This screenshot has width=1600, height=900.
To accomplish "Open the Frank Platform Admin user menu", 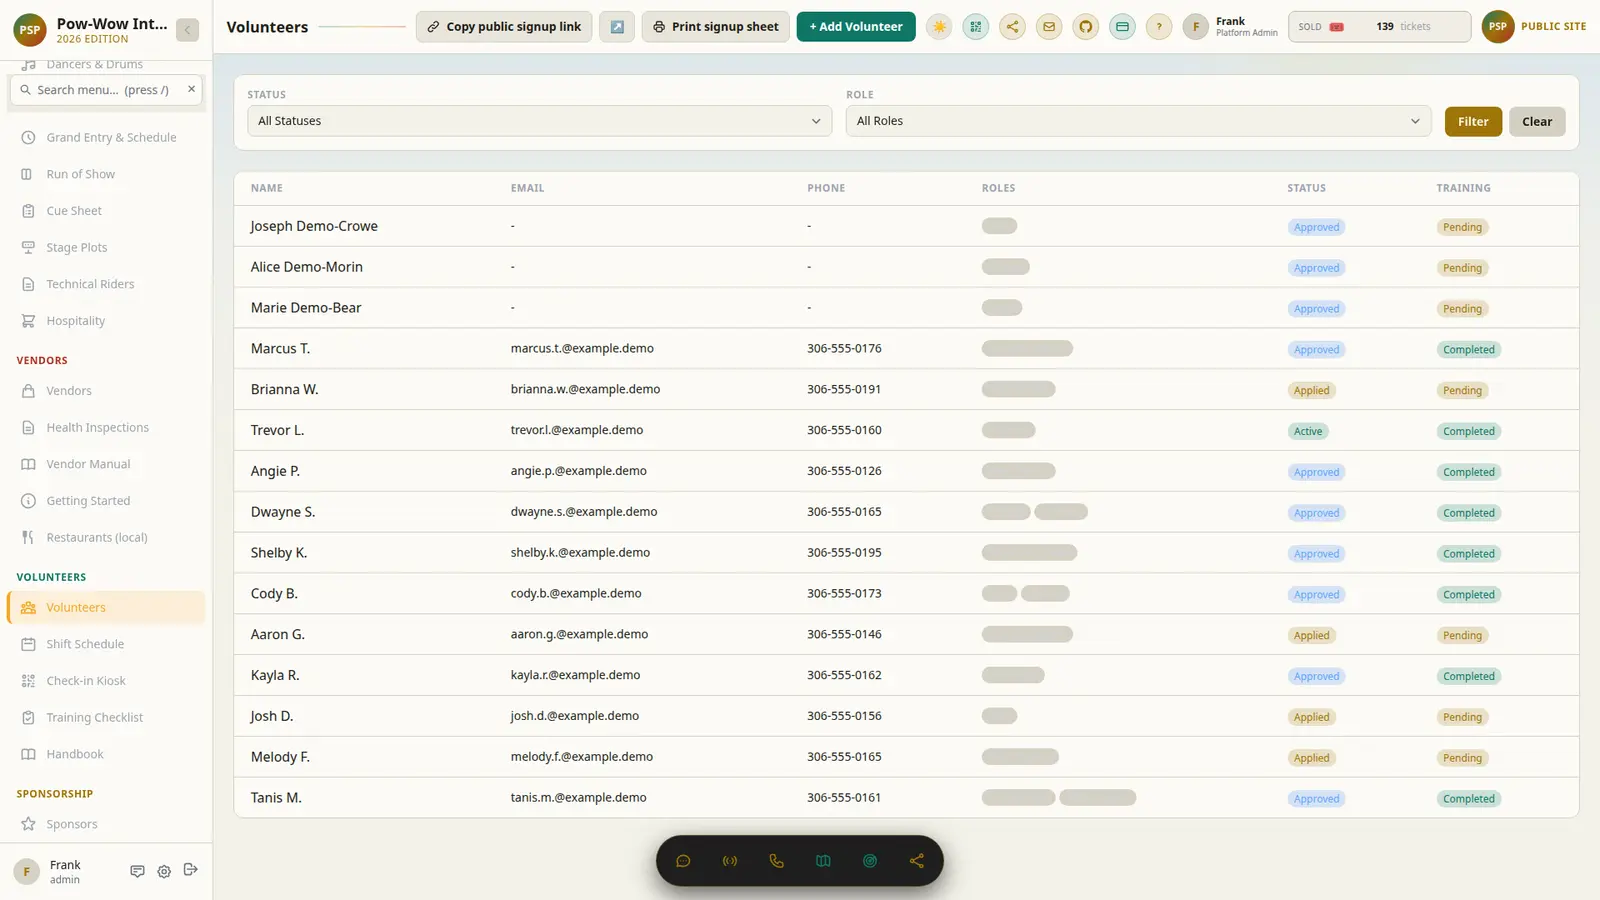I will click(x=1230, y=27).
